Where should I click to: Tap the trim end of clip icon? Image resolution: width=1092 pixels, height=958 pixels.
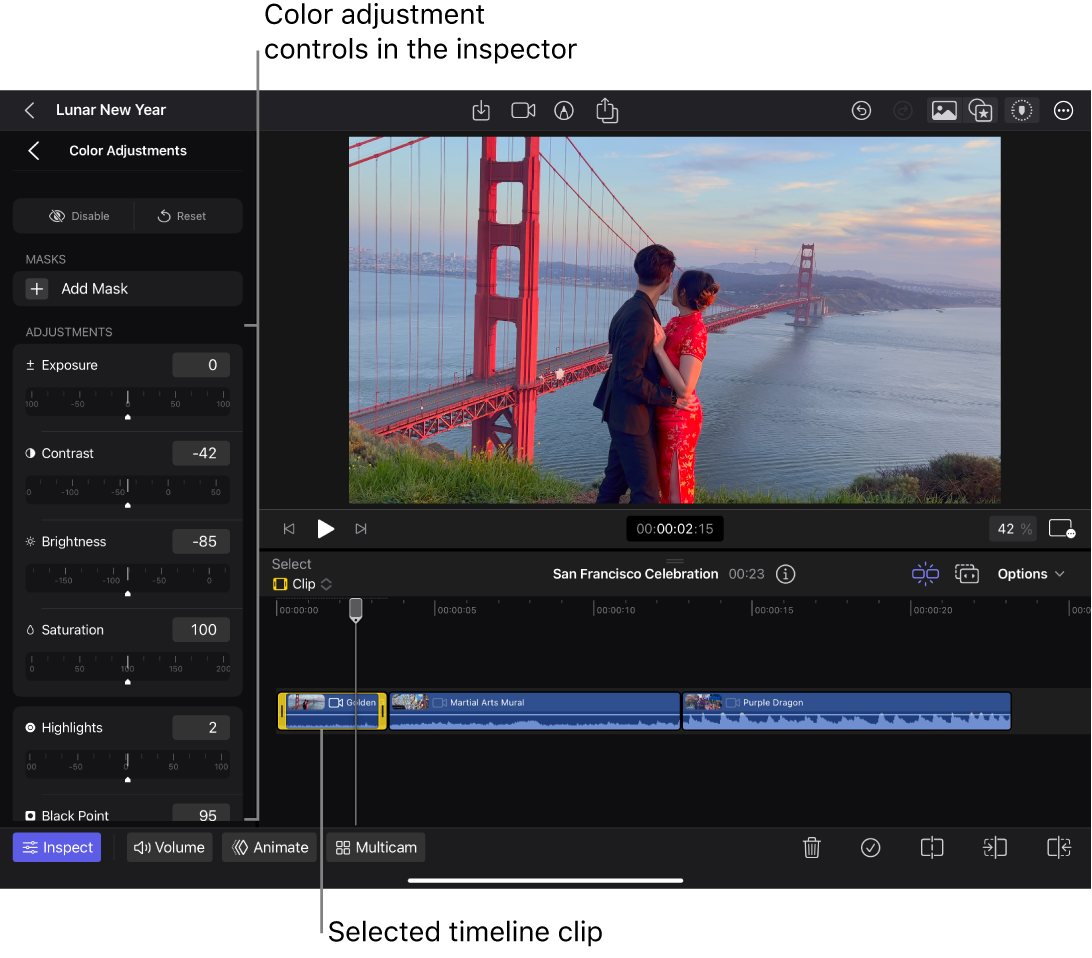click(x=1058, y=847)
